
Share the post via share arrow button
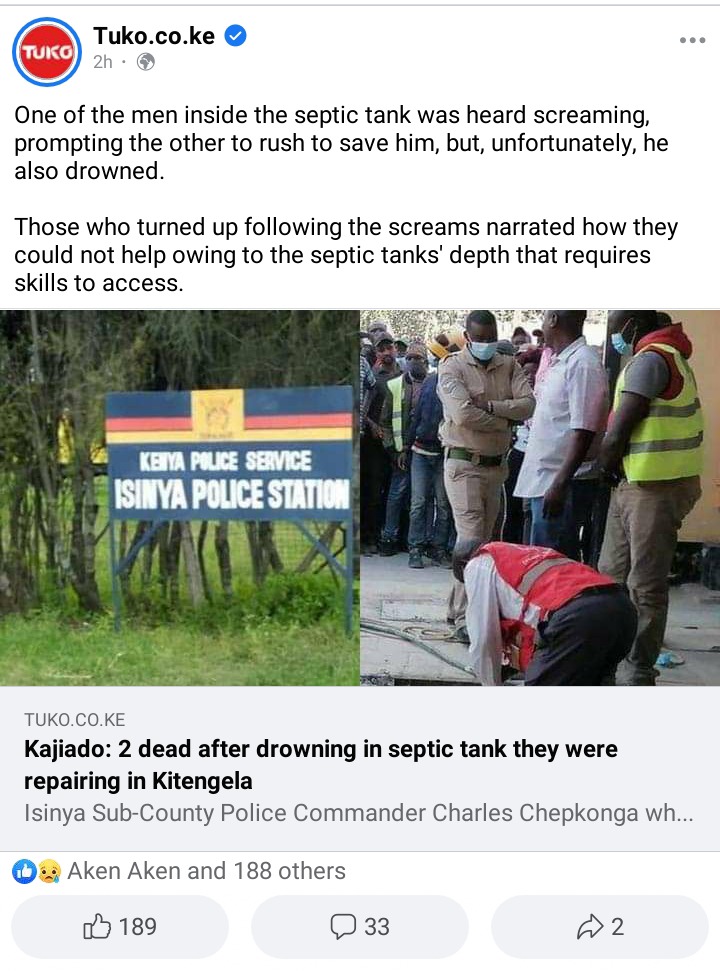[x=599, y=927]
